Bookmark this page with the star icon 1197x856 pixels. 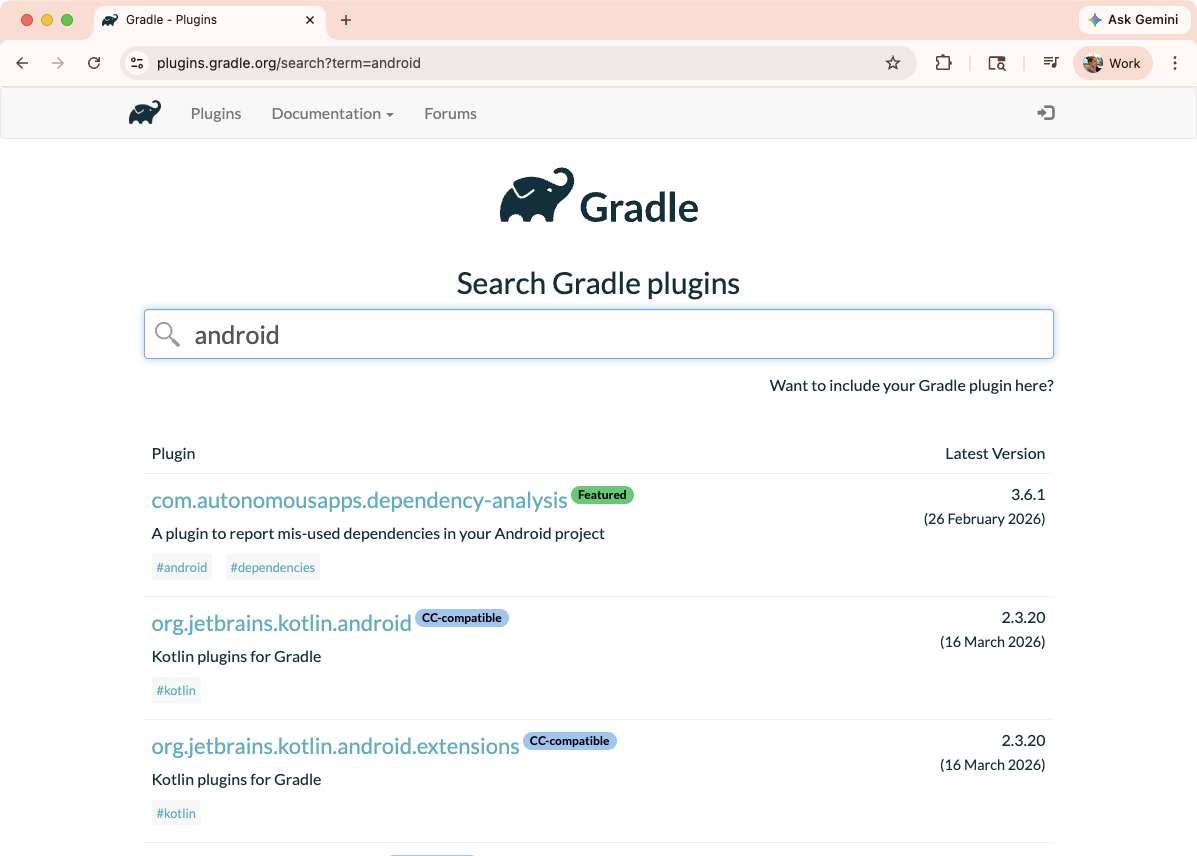(x=893, y=63)
